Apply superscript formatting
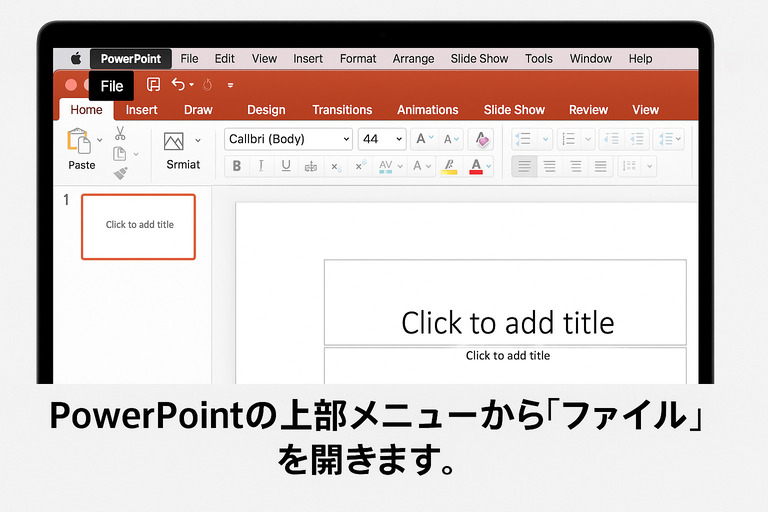768x512 pixels. tap(360, 166)
